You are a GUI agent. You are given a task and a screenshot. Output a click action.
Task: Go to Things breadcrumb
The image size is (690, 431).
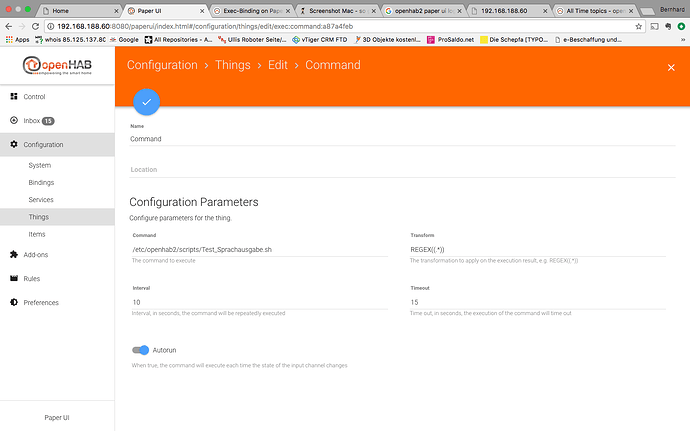coord(233,65)
